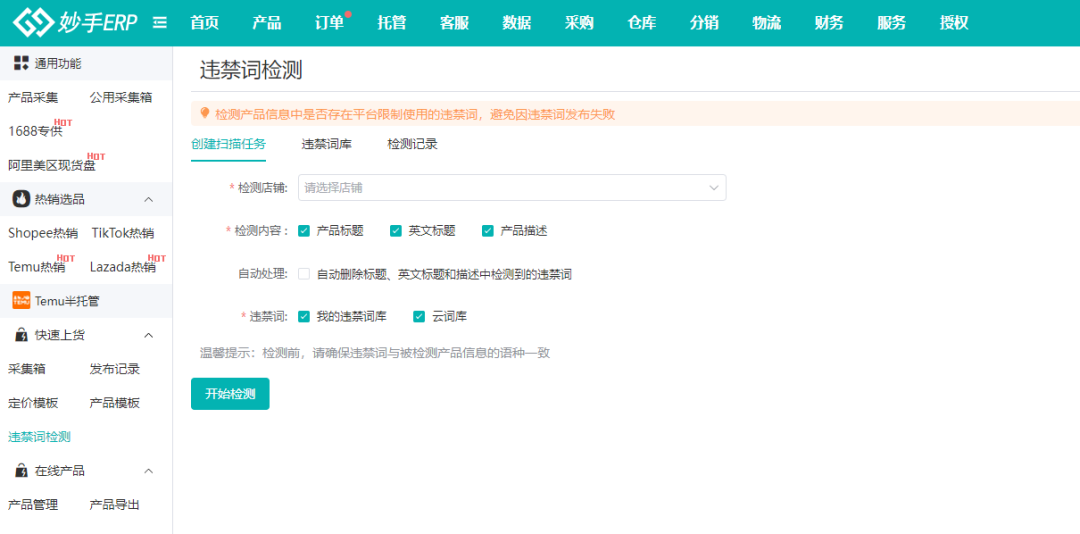Enable 自动删除标题 auto-processing checkbox
The width and height of the screenshot is (1080, 534).
point(304,274)
